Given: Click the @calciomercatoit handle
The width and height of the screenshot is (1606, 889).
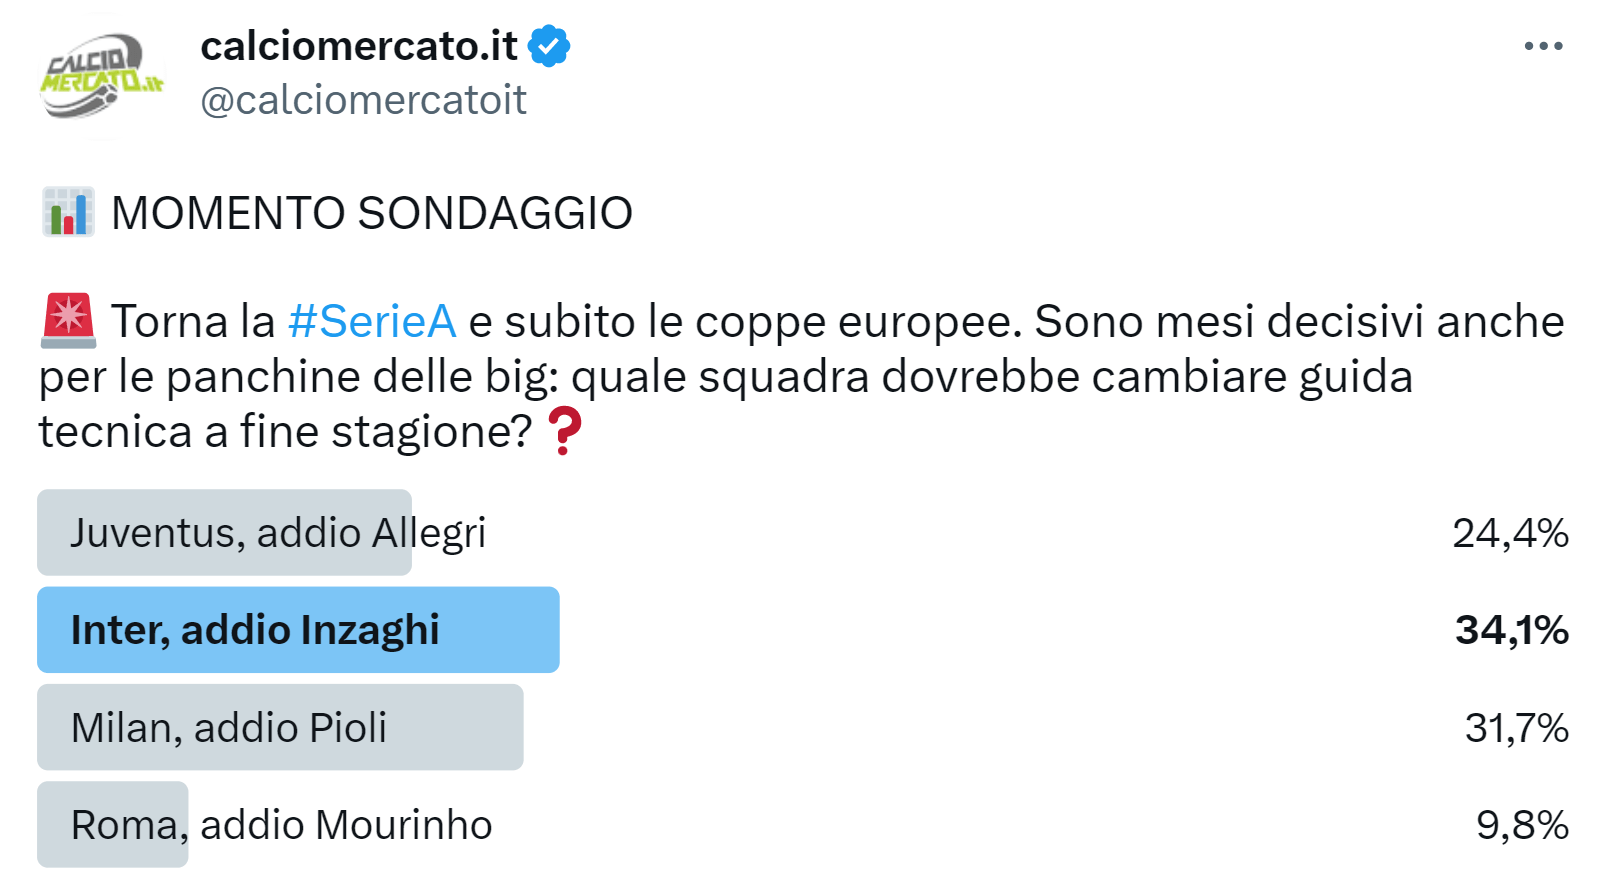Looking at the screenshot, I should (x=363, y=100).
